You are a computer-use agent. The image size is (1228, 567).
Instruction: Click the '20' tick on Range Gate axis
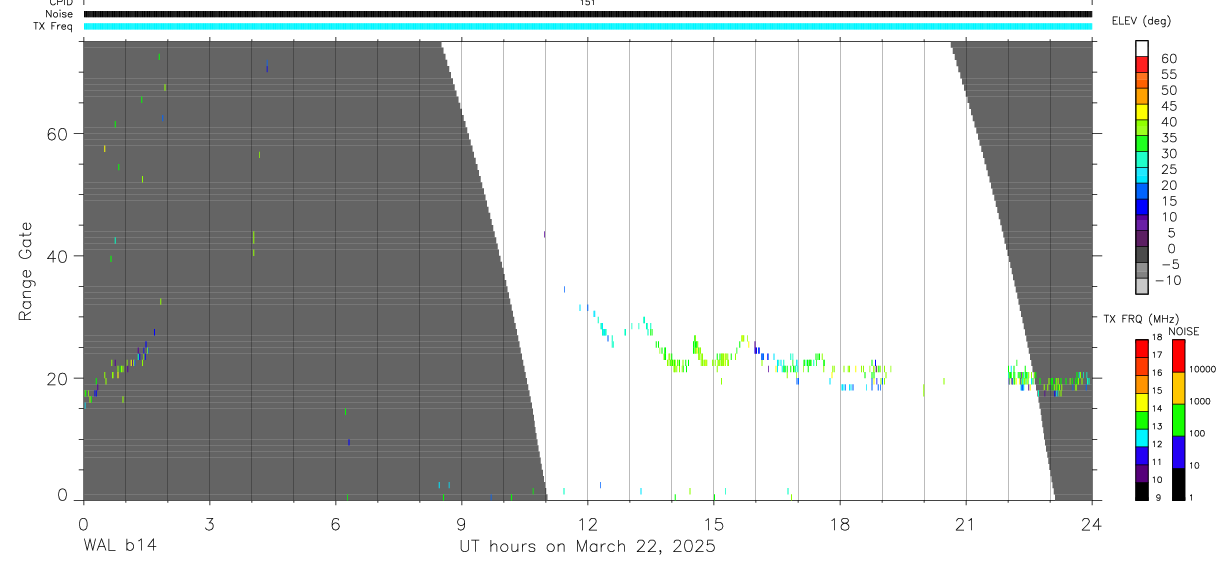tap(59, 378)
